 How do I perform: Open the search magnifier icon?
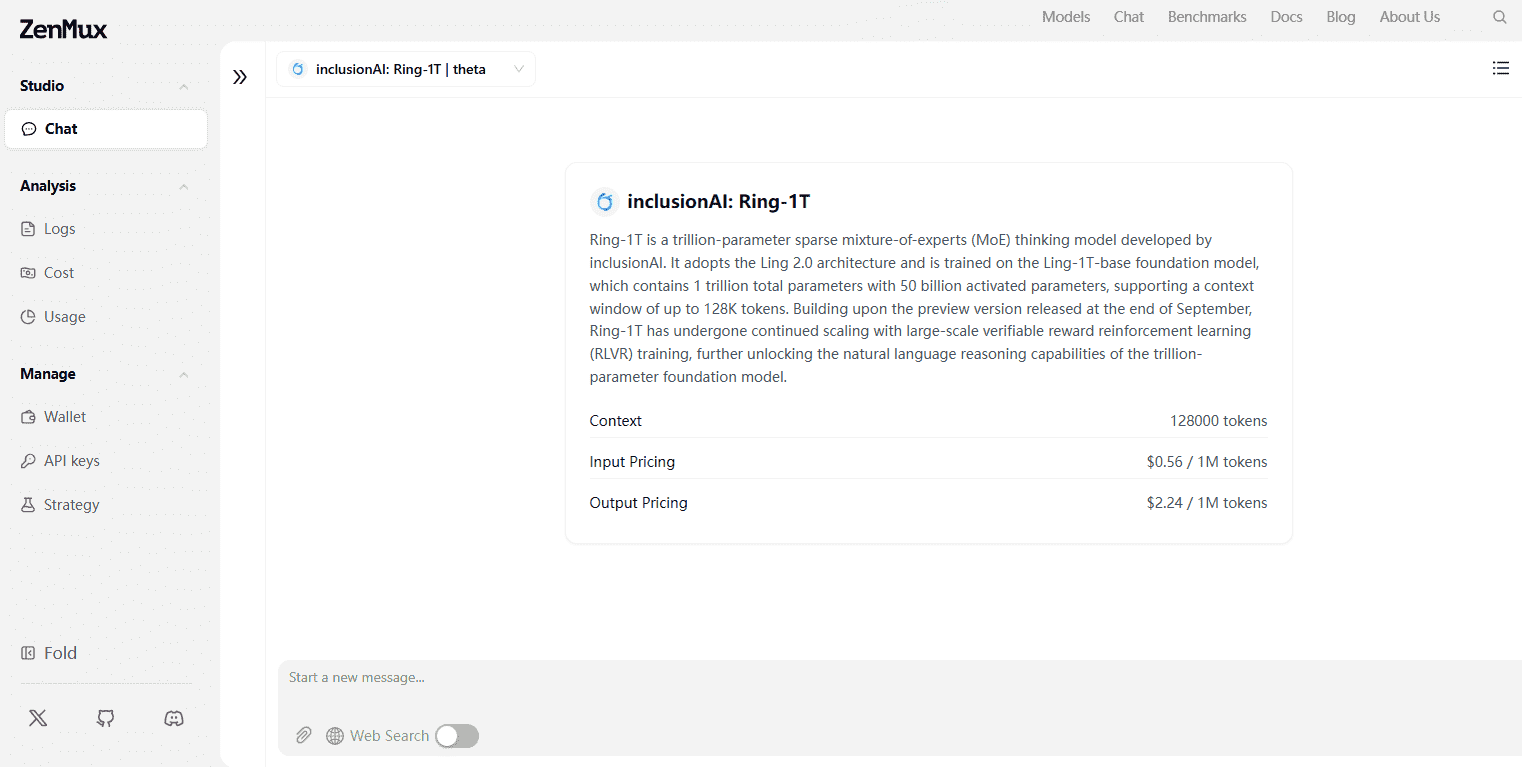[x=1500, y=17]
